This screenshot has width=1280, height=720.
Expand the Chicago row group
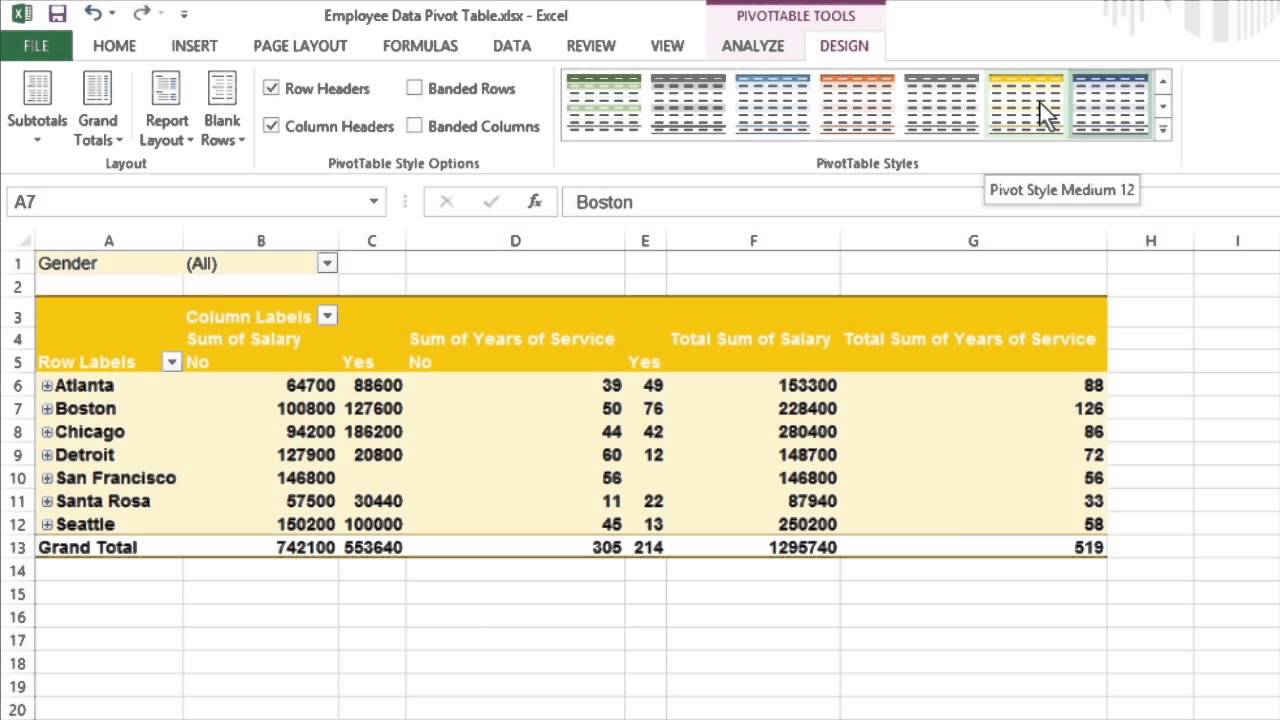coord(47,431)
